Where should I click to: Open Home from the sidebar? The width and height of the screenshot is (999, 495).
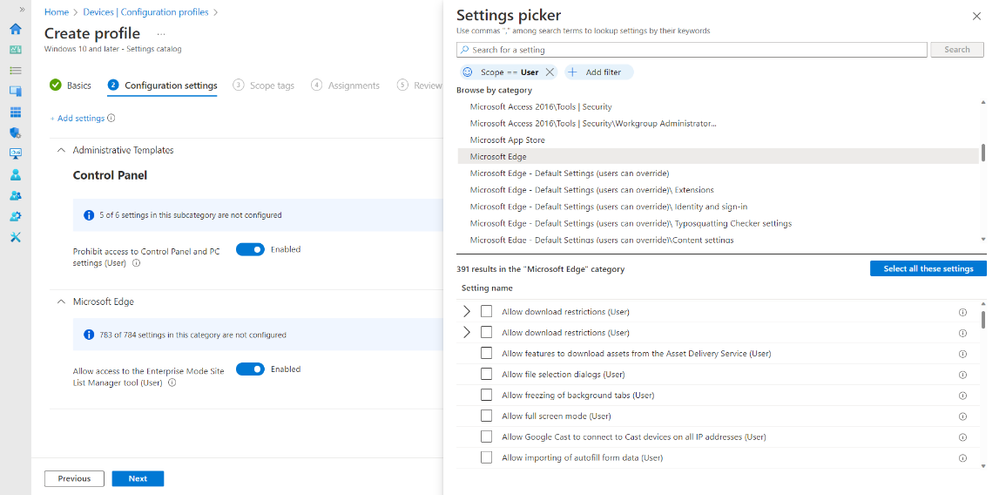(15, 29)
